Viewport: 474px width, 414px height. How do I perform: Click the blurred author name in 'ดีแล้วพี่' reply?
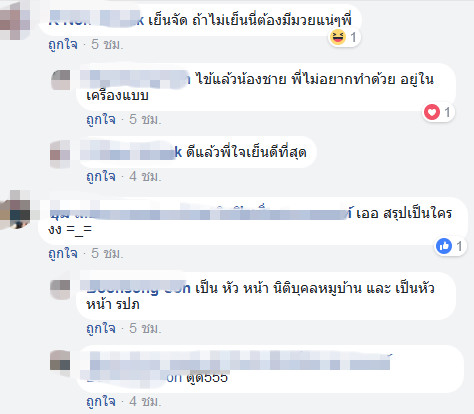[x=131, y=152]
